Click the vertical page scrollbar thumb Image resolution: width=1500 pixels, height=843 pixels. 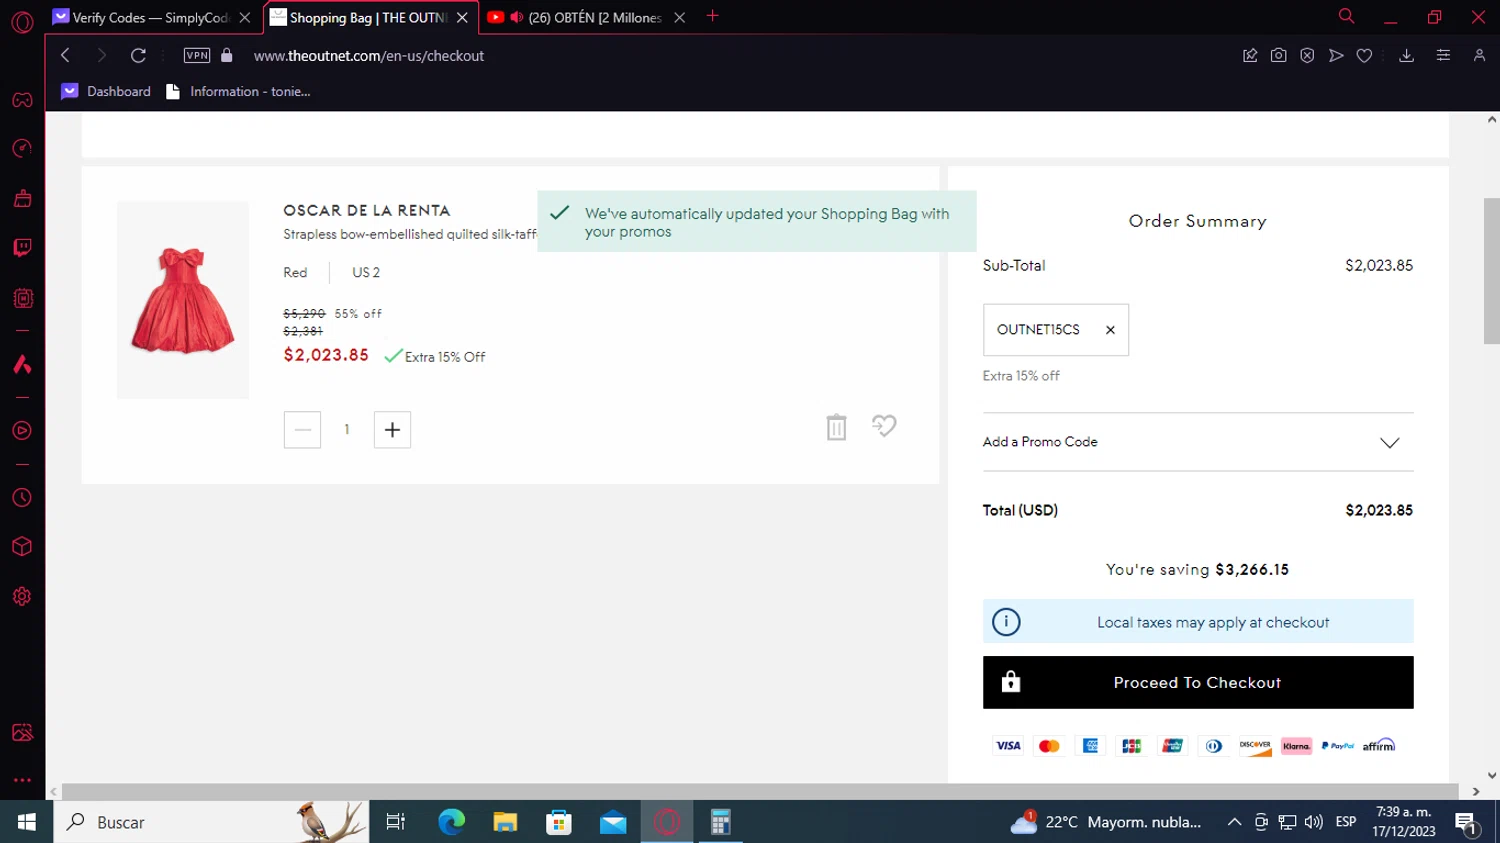pos(1491,271)
